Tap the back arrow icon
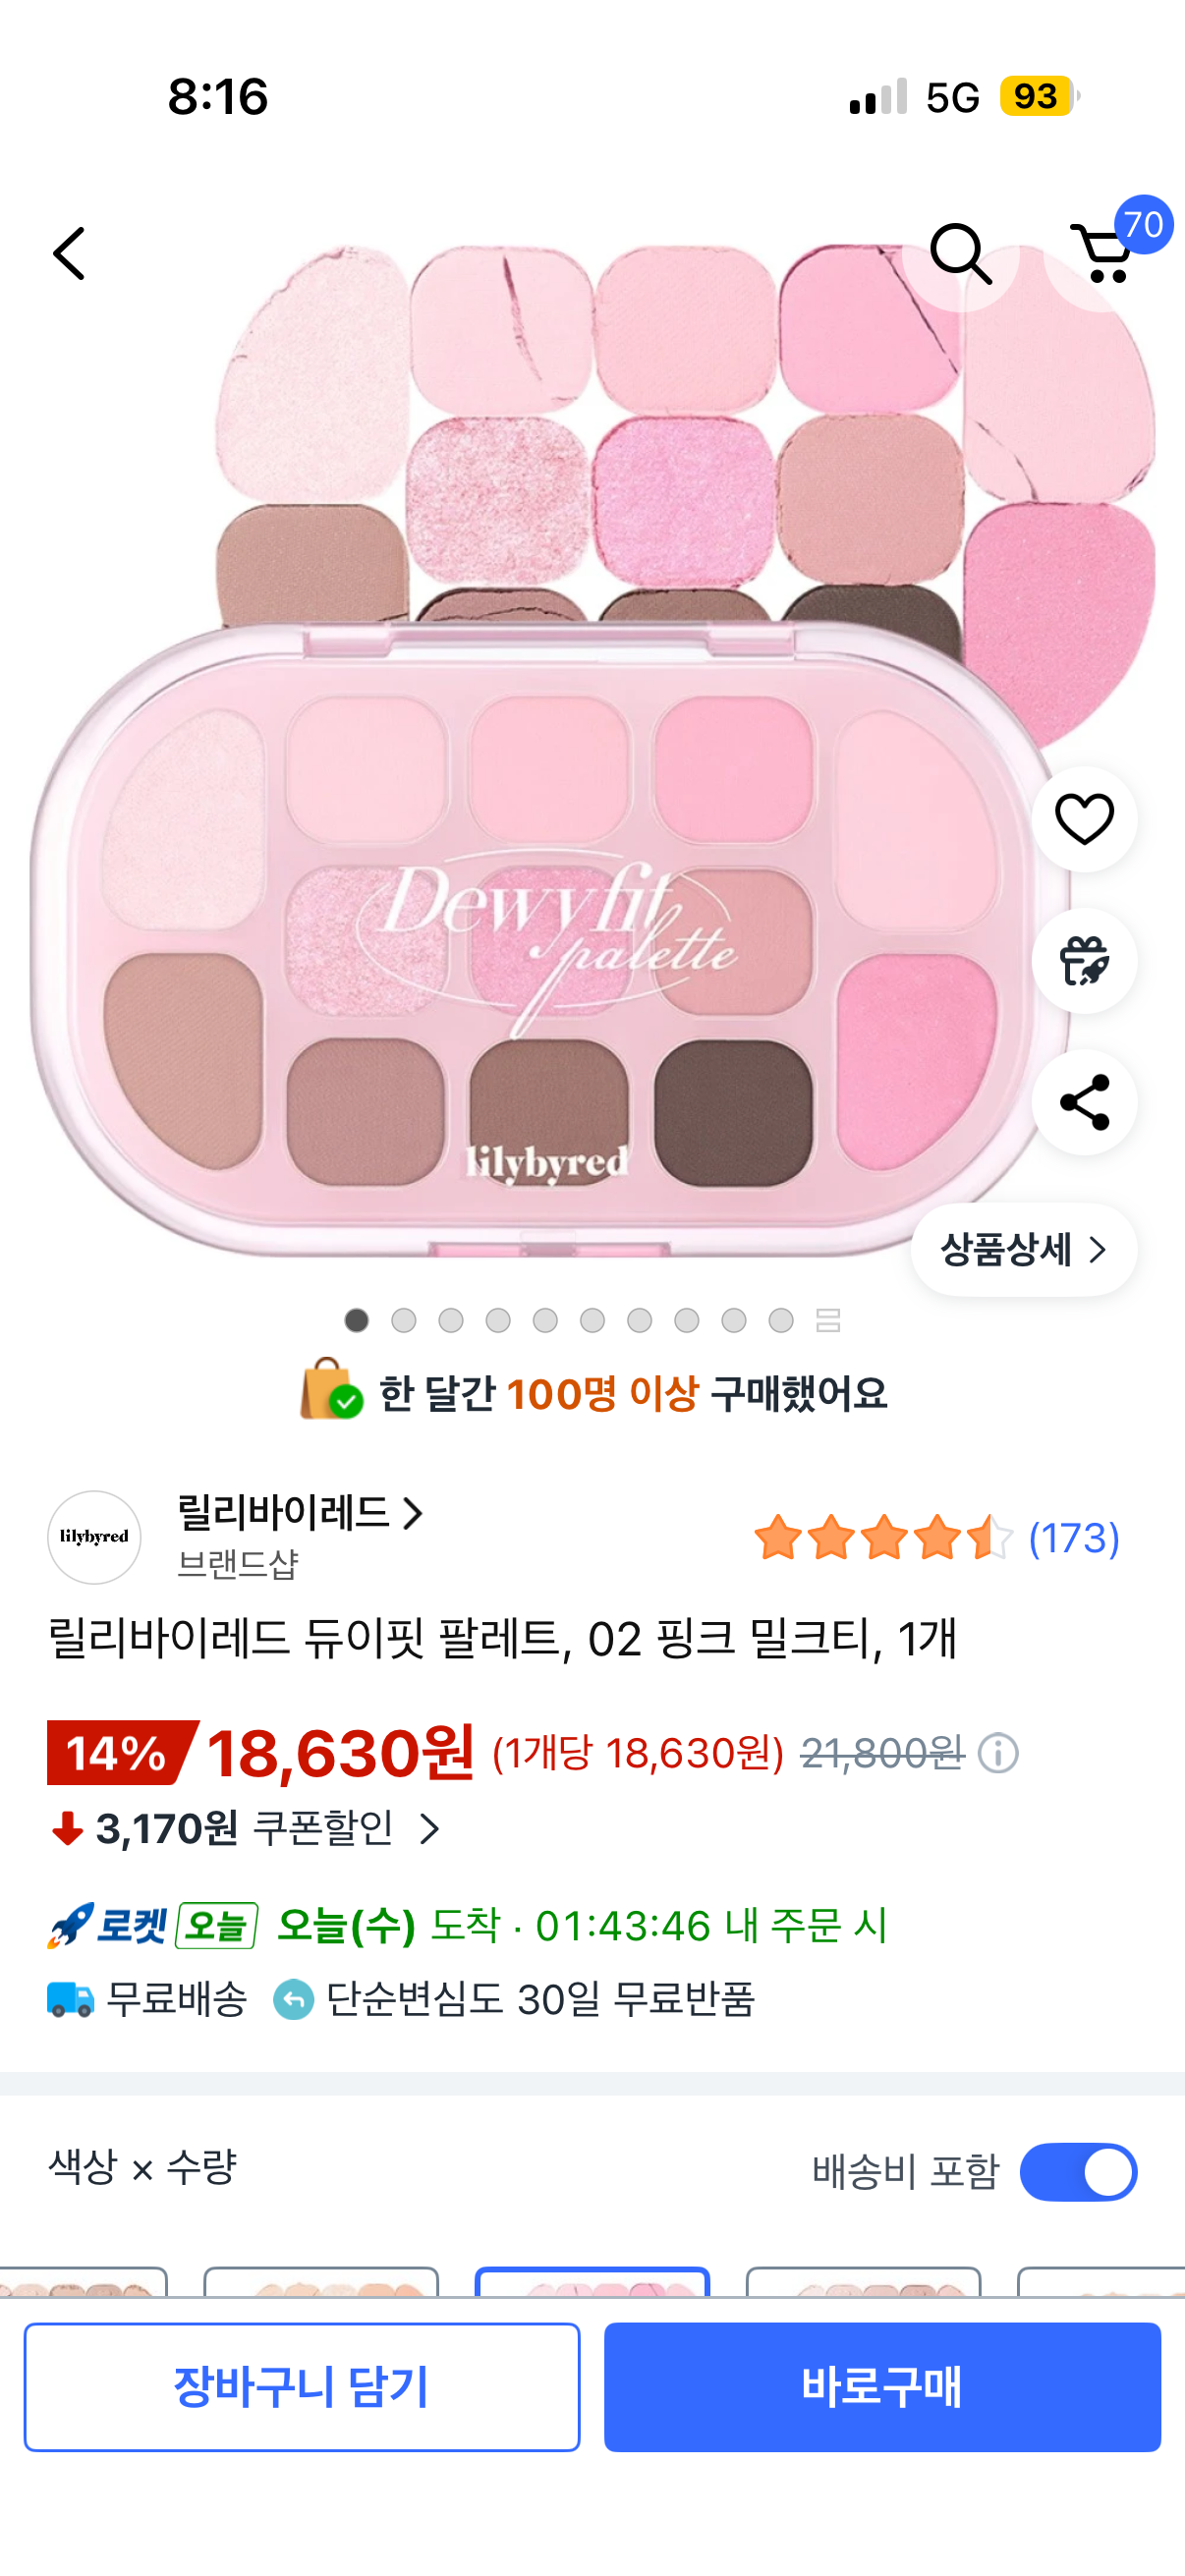Viewport: 1185px width, 2576px height. click(x=69, y=253)
